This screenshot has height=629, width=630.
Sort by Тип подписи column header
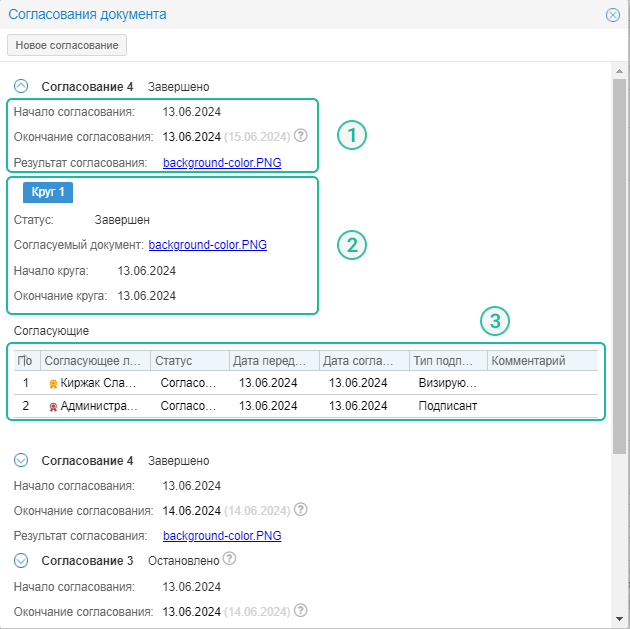448,360
